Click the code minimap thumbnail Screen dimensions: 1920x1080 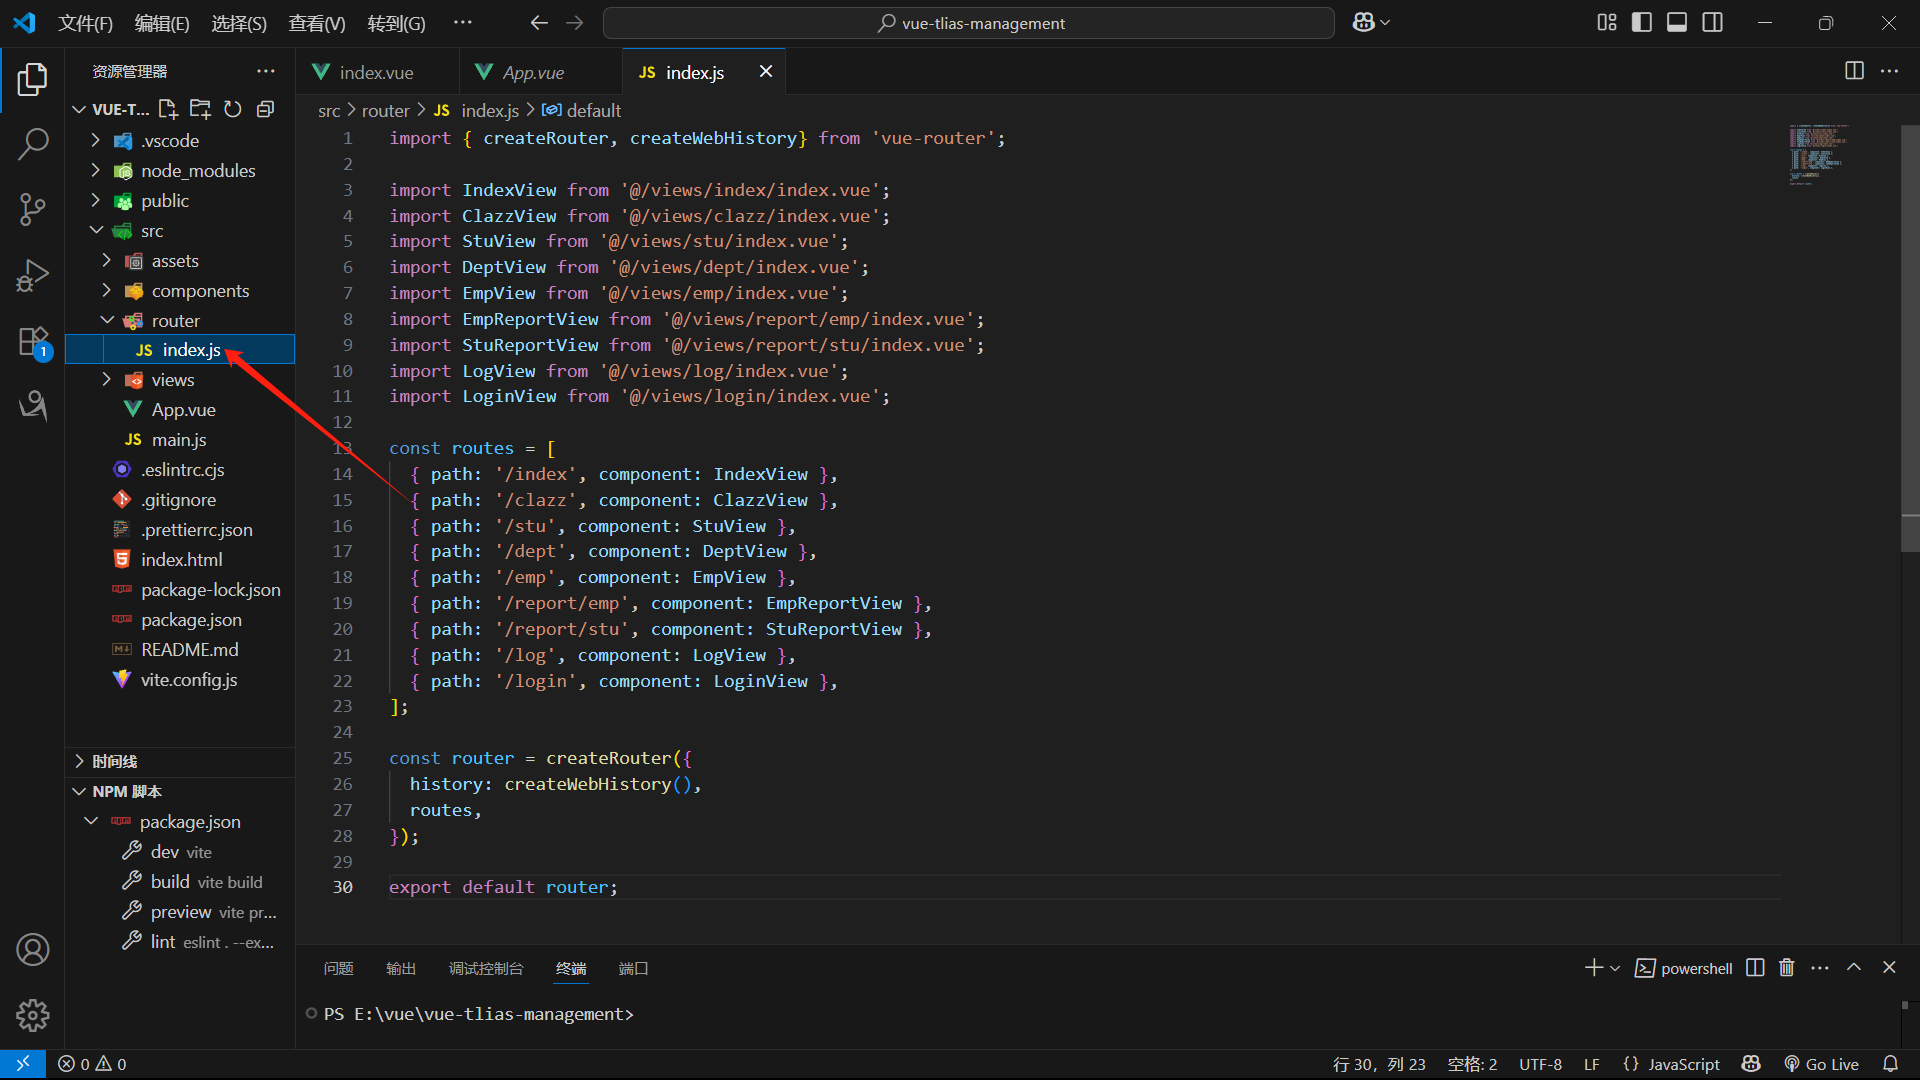coord(1818,154)
